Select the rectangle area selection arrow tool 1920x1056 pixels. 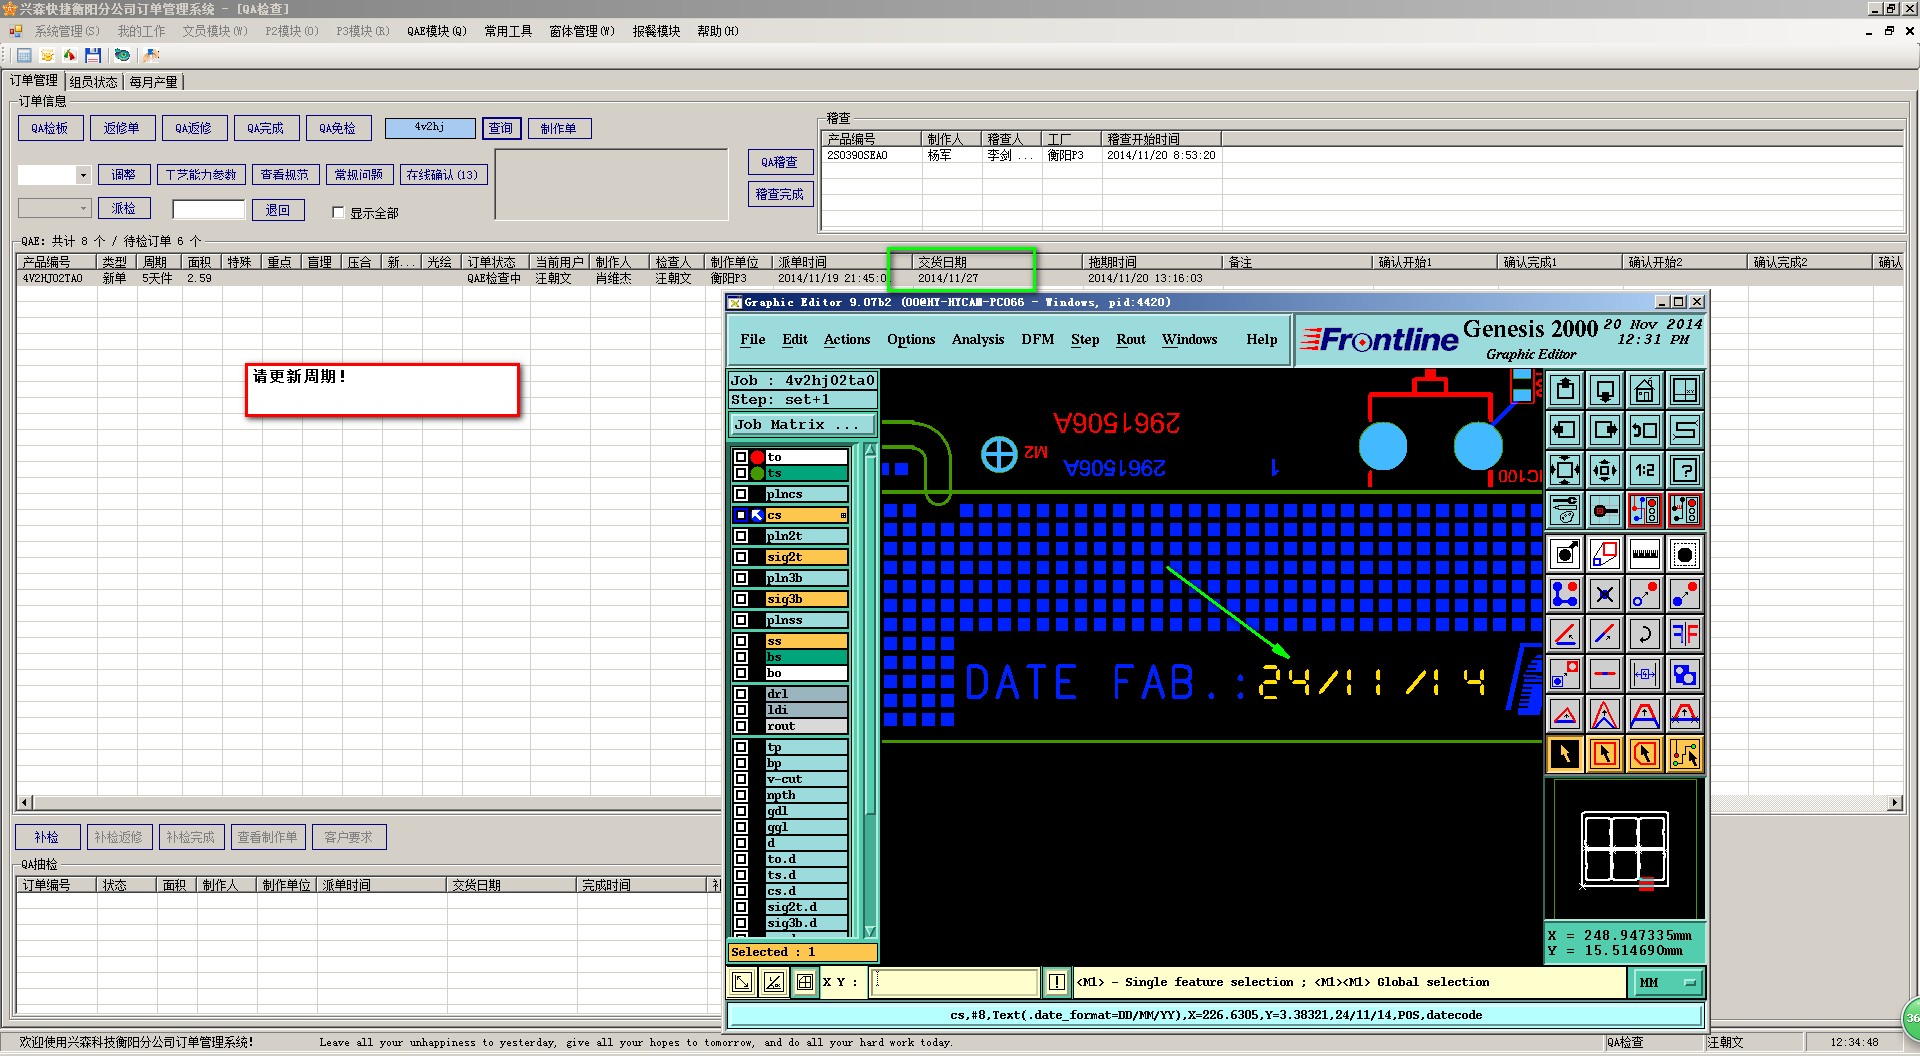pos(1605,754)
